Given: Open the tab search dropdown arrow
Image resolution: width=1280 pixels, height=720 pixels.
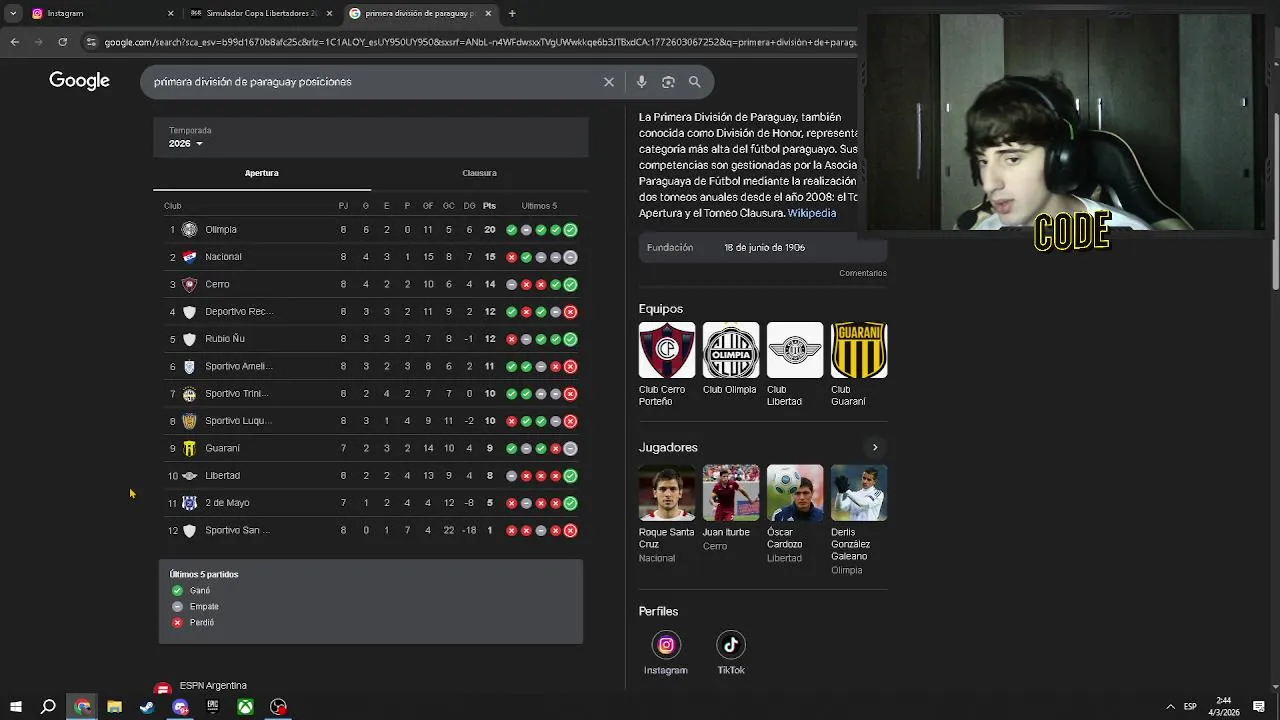Looking at the screenshot, I should click(x=13, y=13).
